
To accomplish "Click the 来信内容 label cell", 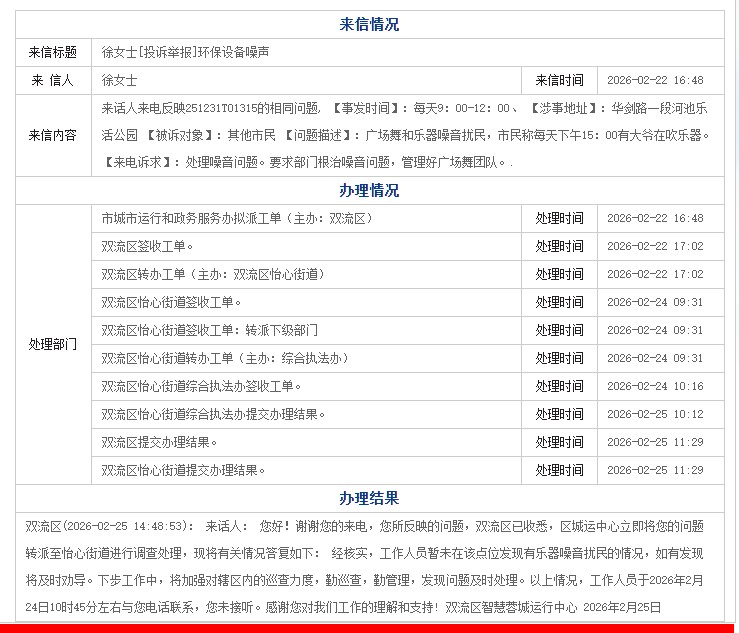I will (53, 135).
